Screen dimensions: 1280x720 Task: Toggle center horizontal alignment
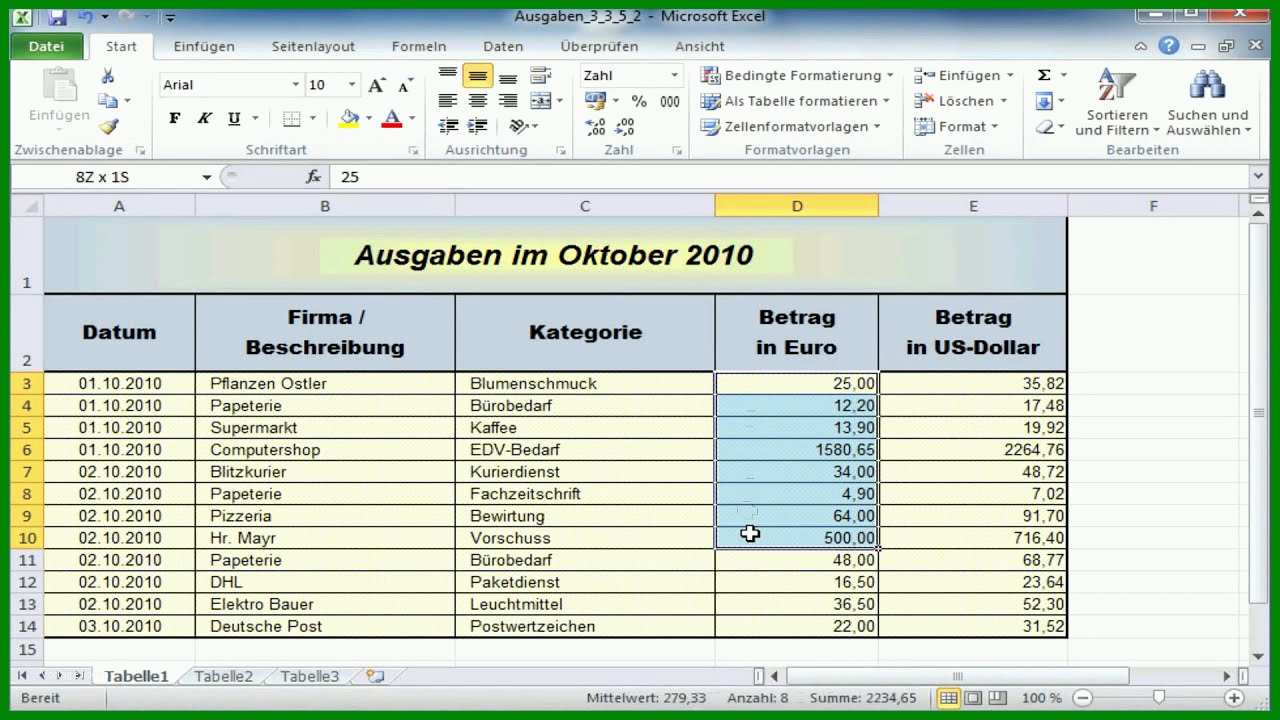pyautogui.click(x=478, y=101)
